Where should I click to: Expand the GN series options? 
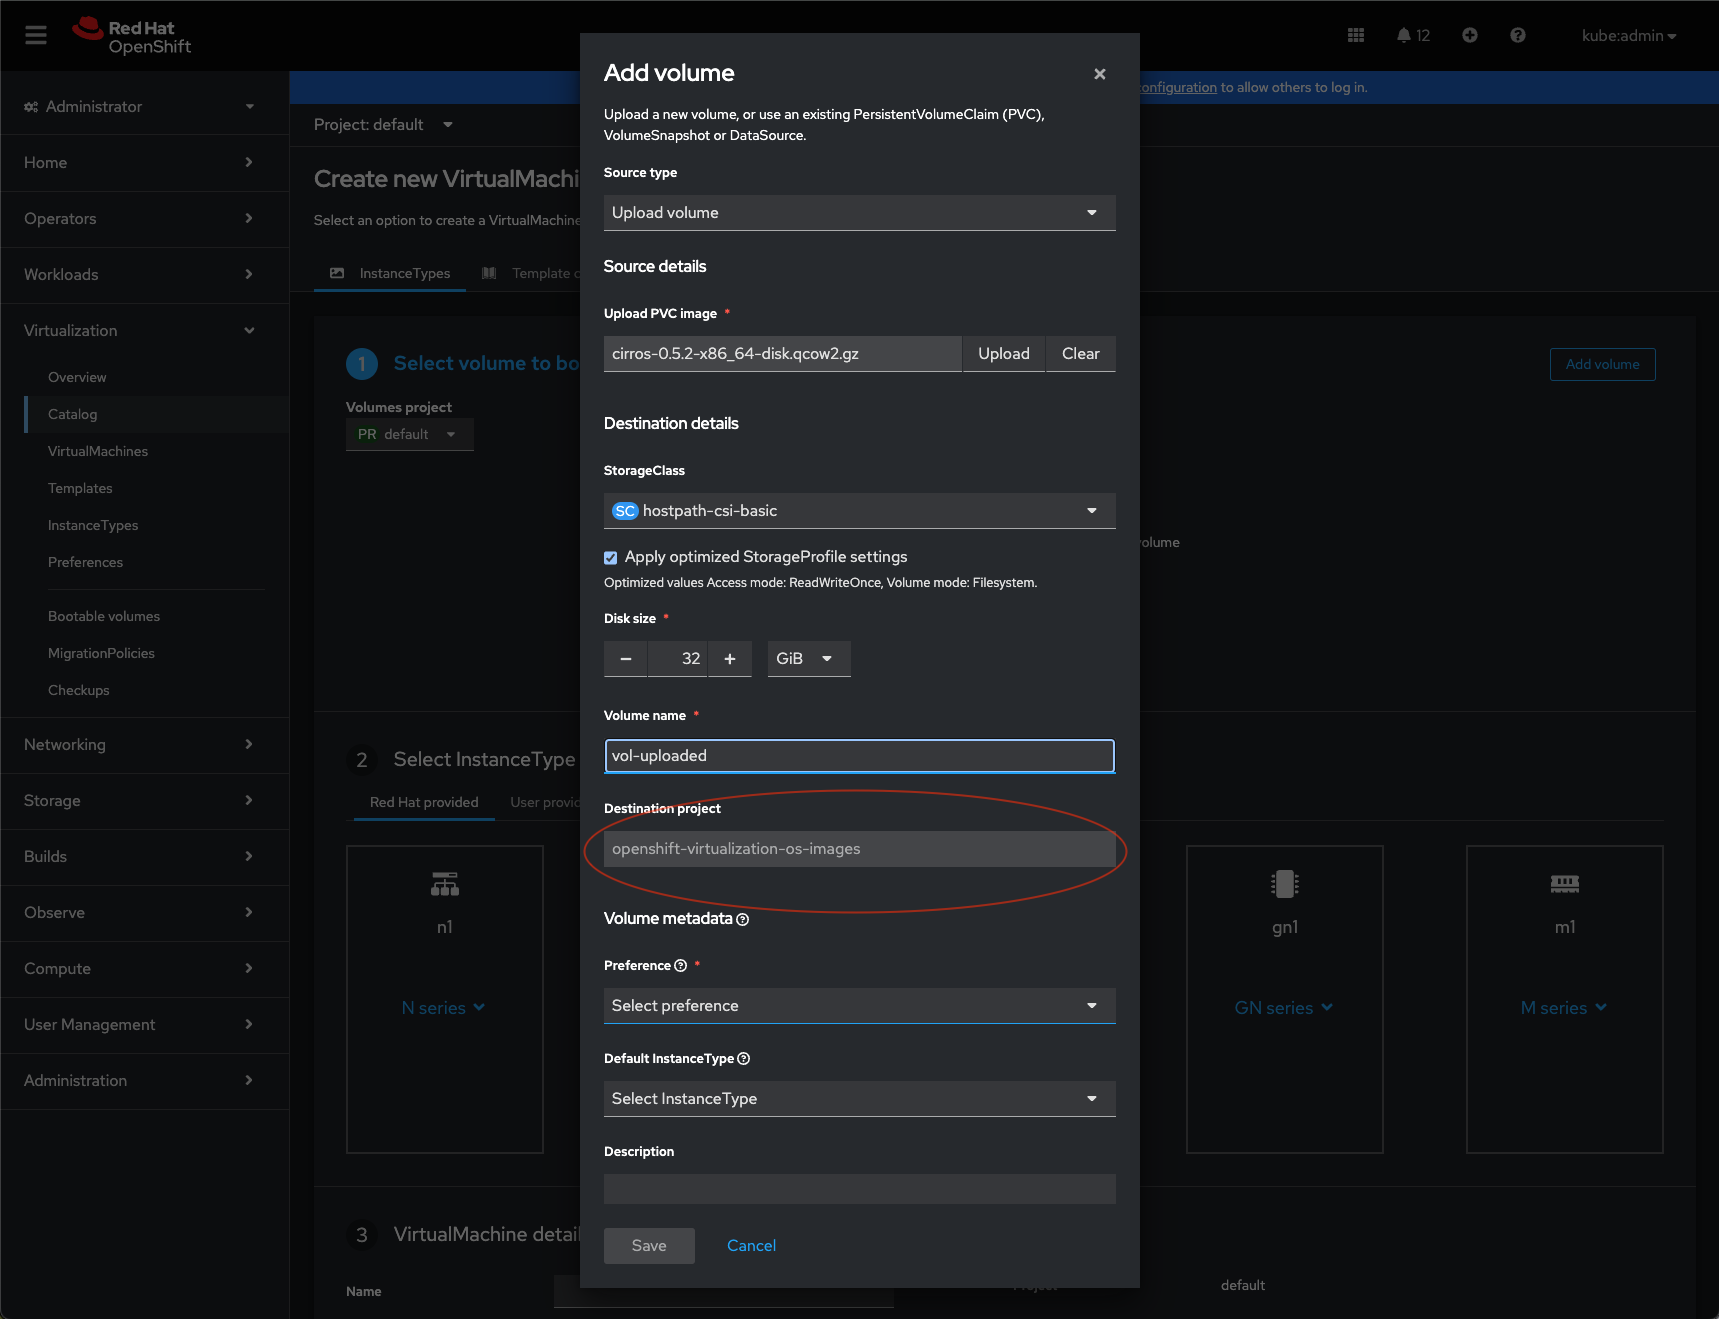coord(1284,1008)
